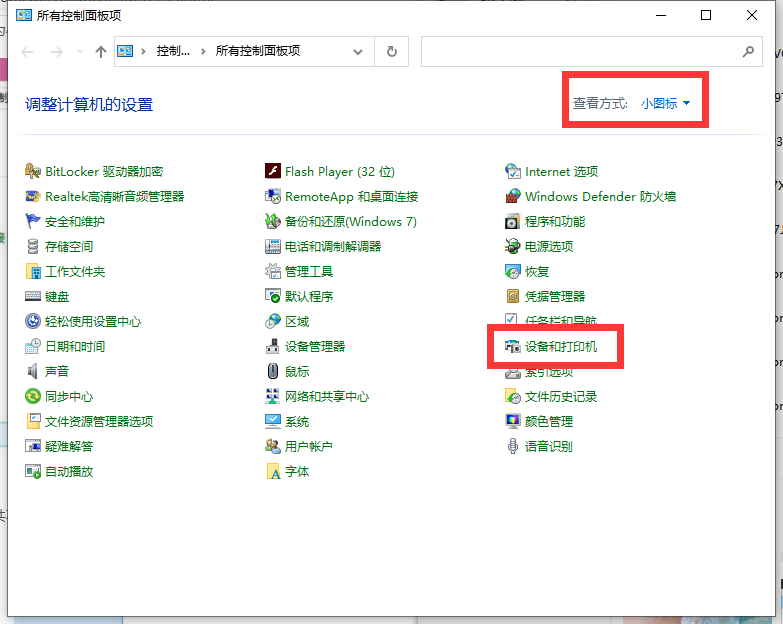Open the 声音 speaker icon
This screenshot has height=624, width=783.
(32, 371)
